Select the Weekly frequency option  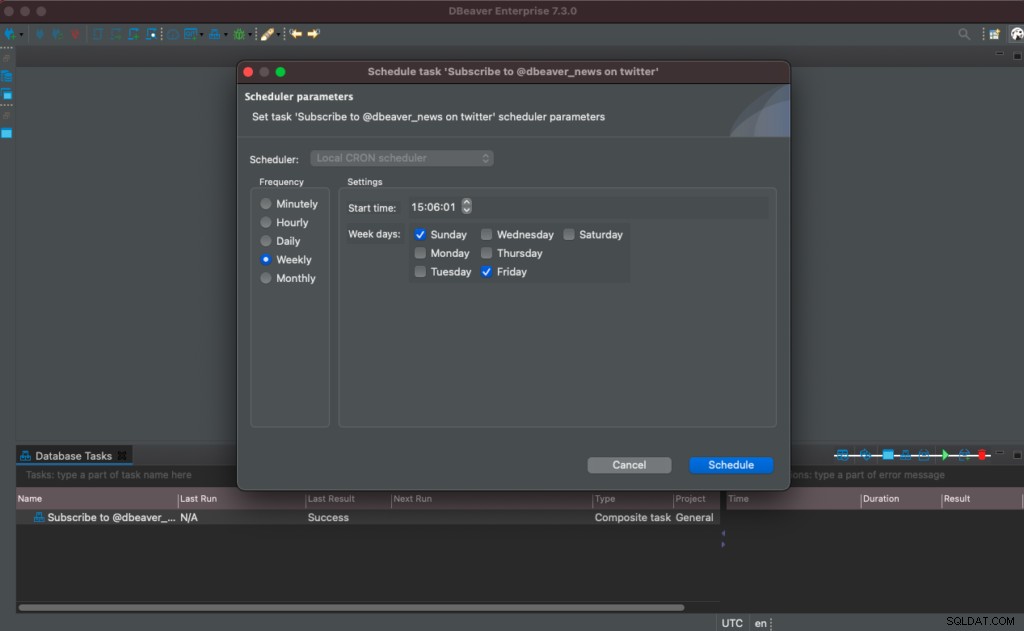tap(266, 259)
